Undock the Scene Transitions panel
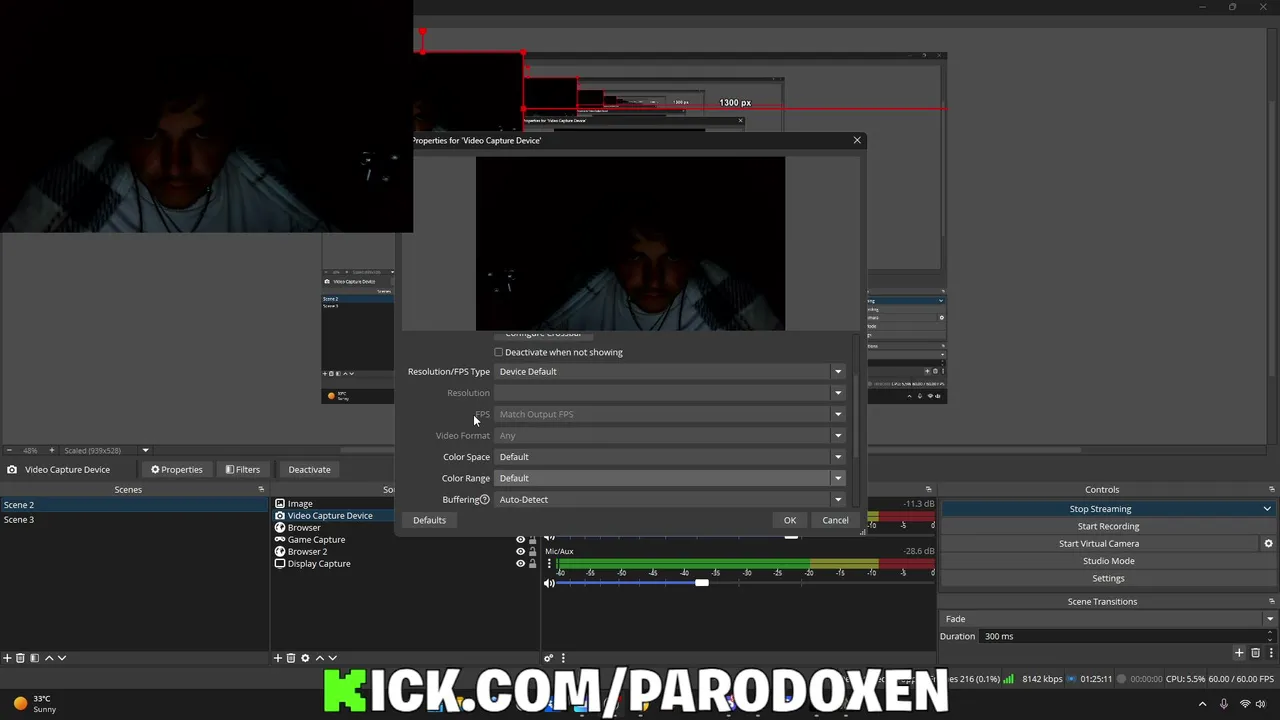Screen dimensions: 1280x720 pos(1272,601)
